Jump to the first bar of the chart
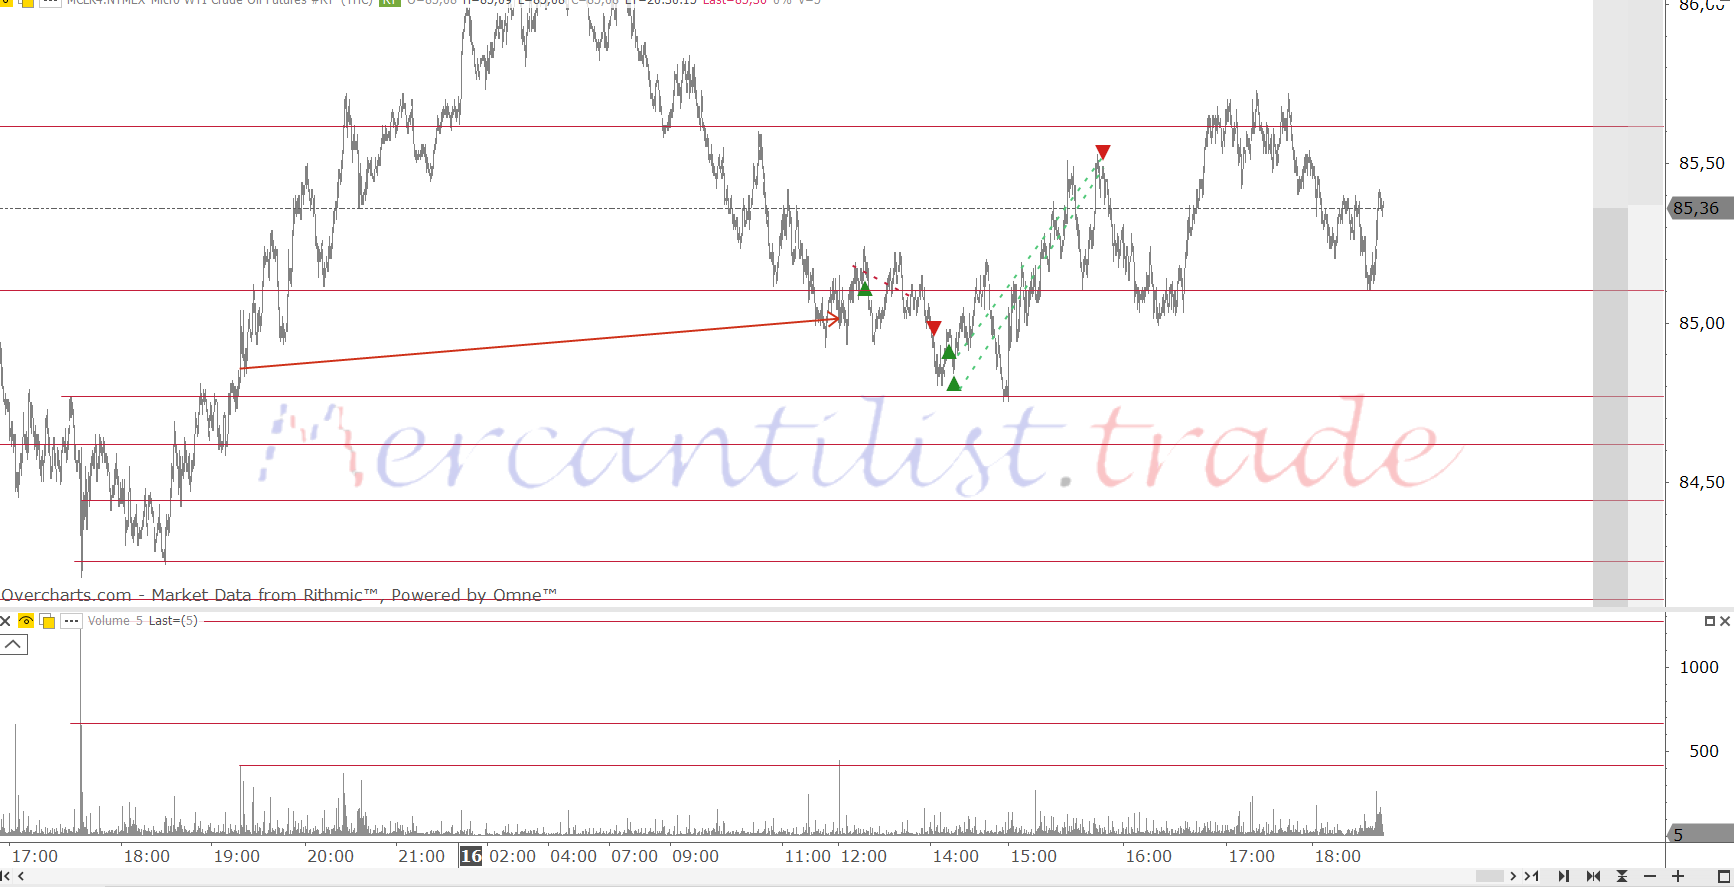Screen dimensions: 1734x887 click(x=6, y=876)
